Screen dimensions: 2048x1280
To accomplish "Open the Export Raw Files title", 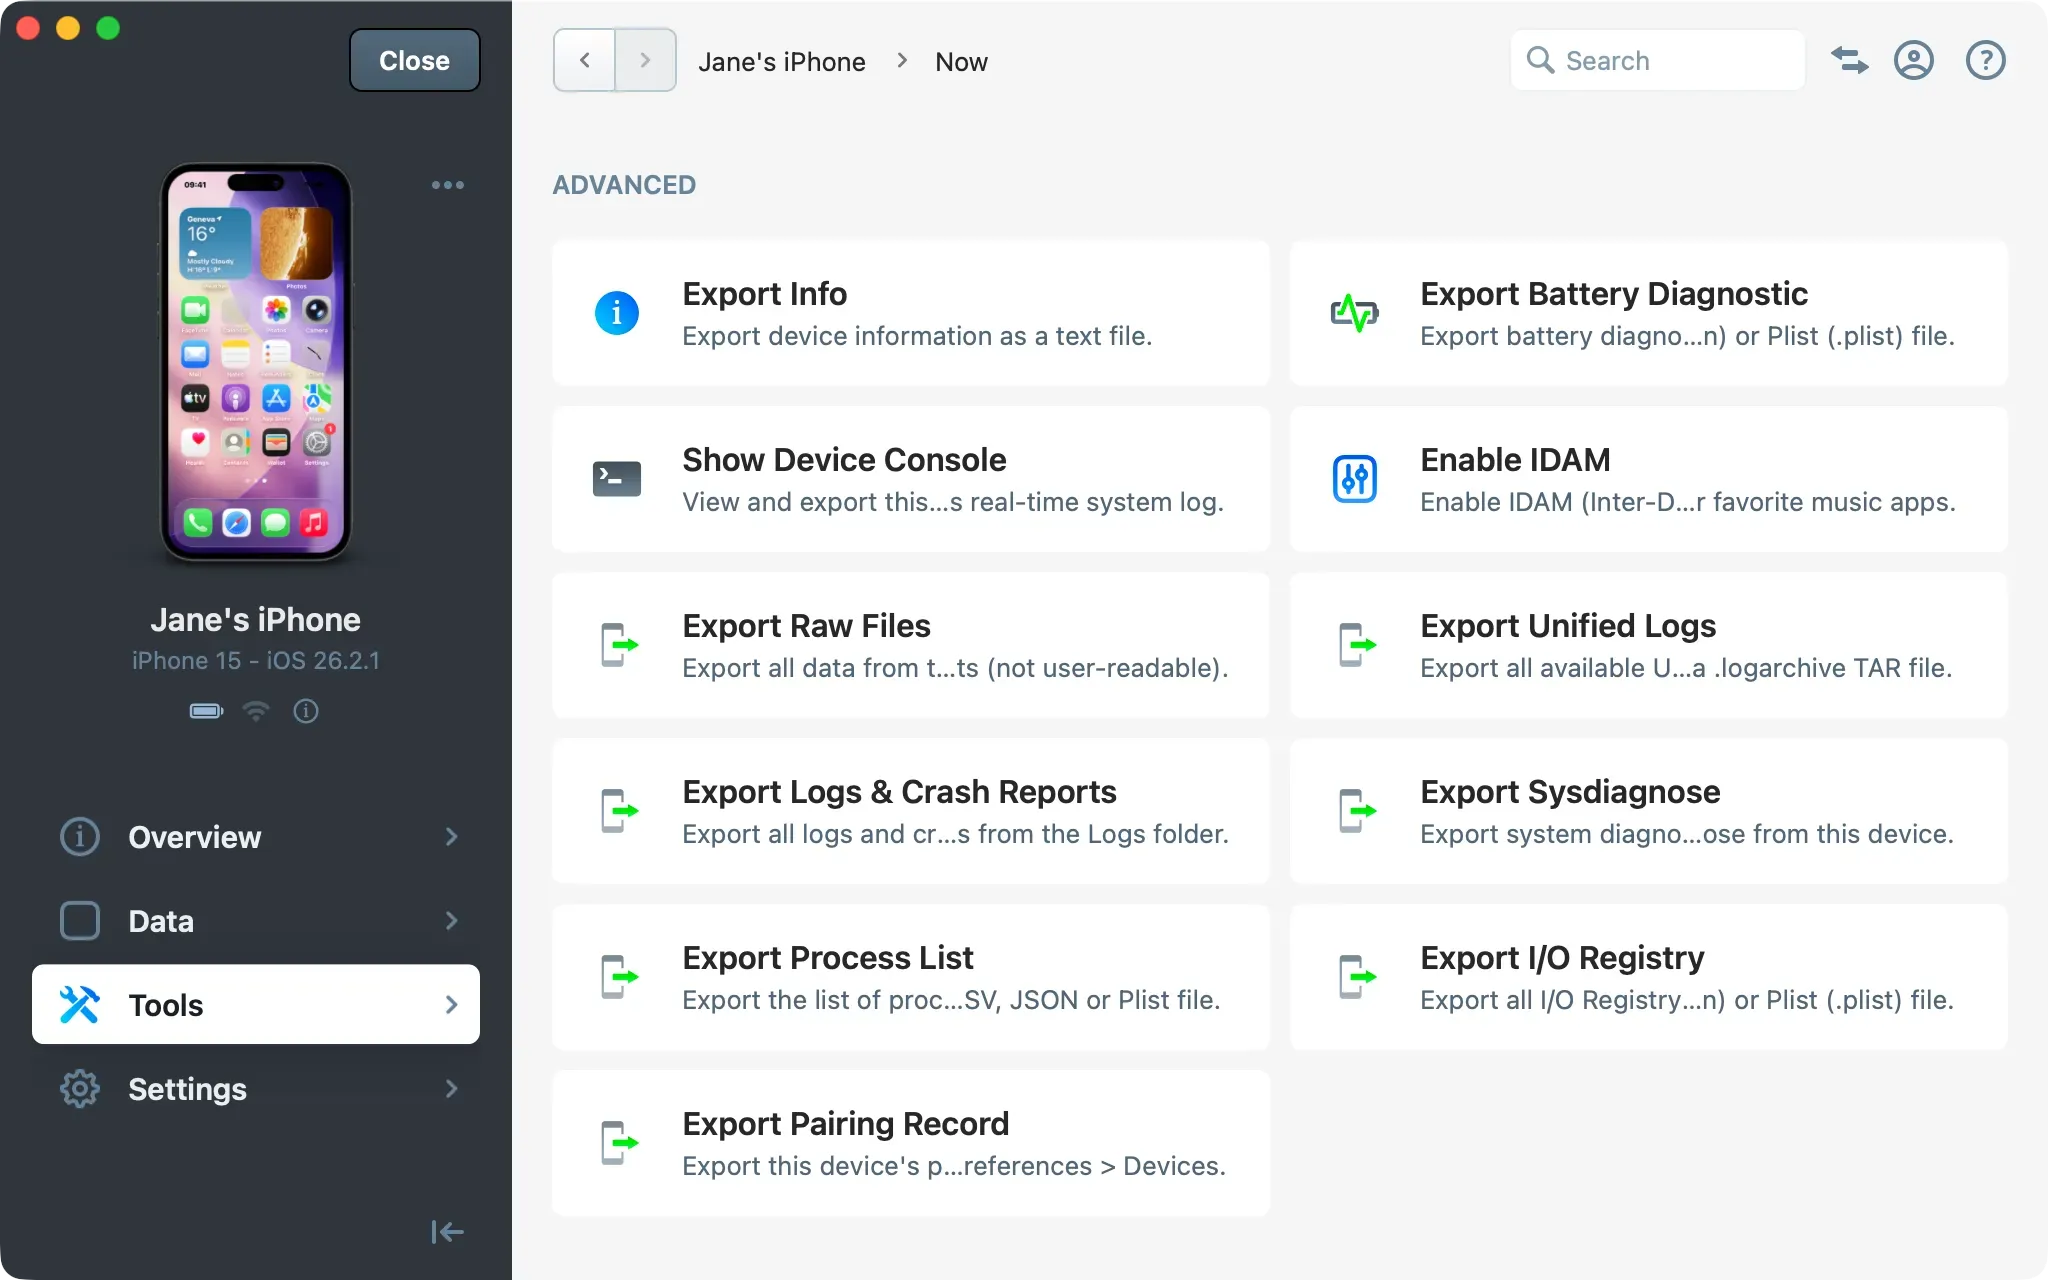I will coord(806,625).
